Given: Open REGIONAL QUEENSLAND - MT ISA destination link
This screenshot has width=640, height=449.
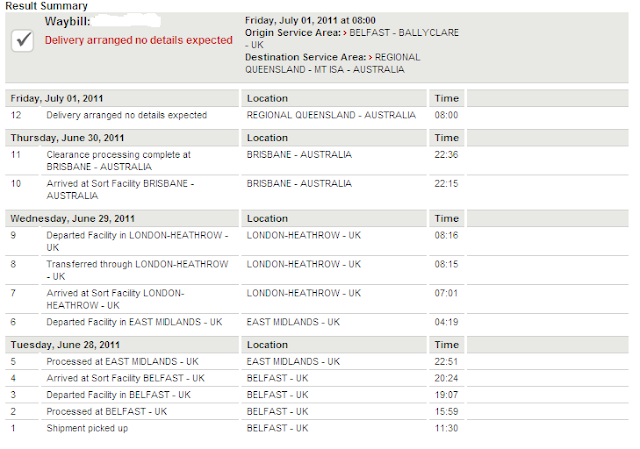Looking at the screenshot, I should click(333, 63).
